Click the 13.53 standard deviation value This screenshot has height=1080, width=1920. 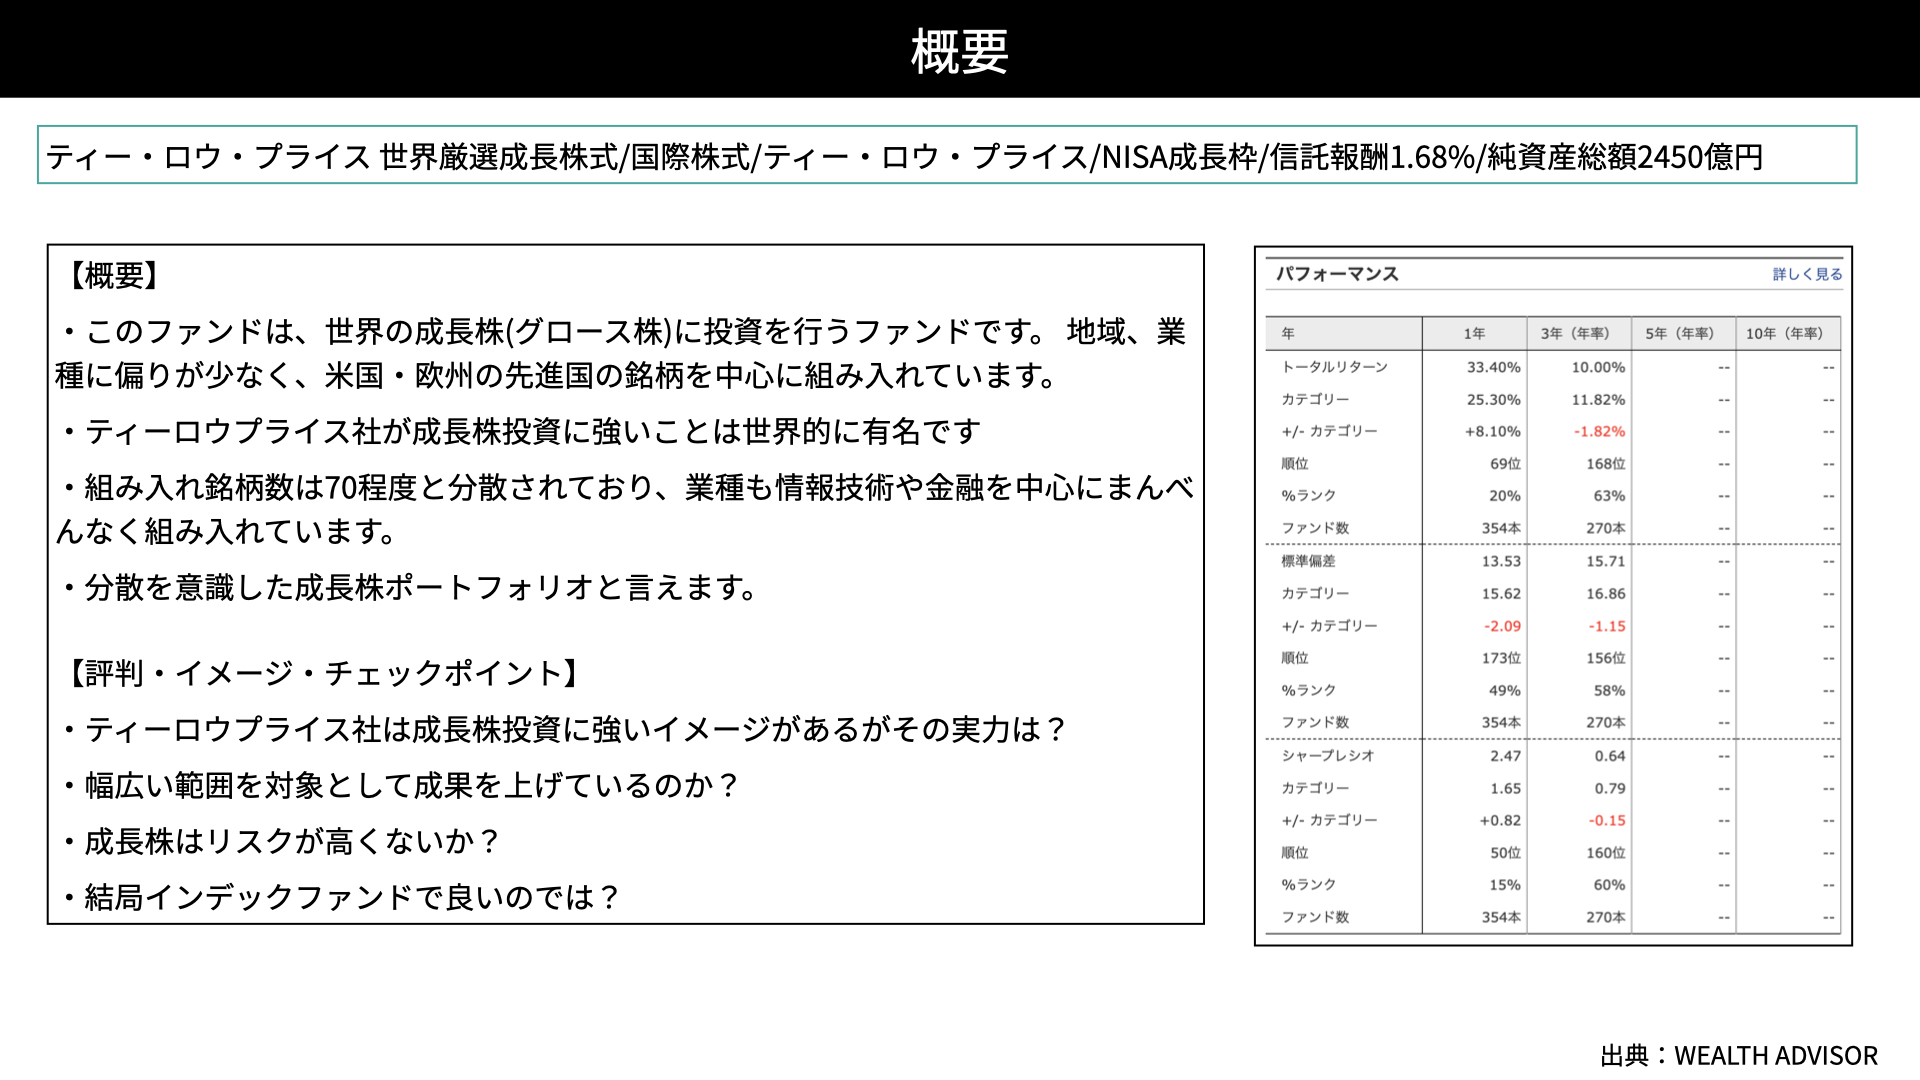(1501, 561)
